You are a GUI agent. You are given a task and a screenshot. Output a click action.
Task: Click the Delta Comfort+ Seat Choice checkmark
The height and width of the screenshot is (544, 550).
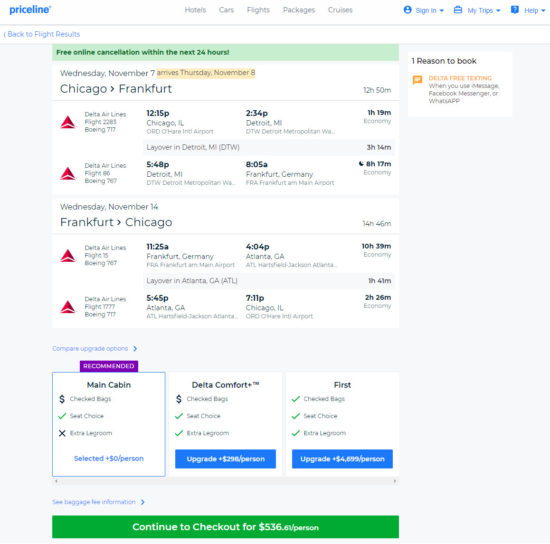click(x=179, y=416)
